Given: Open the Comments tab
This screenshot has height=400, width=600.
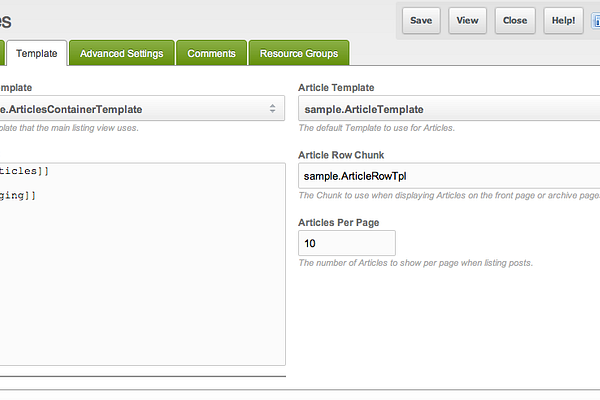Looking at the screenshot, I should [x=211, y=53].
